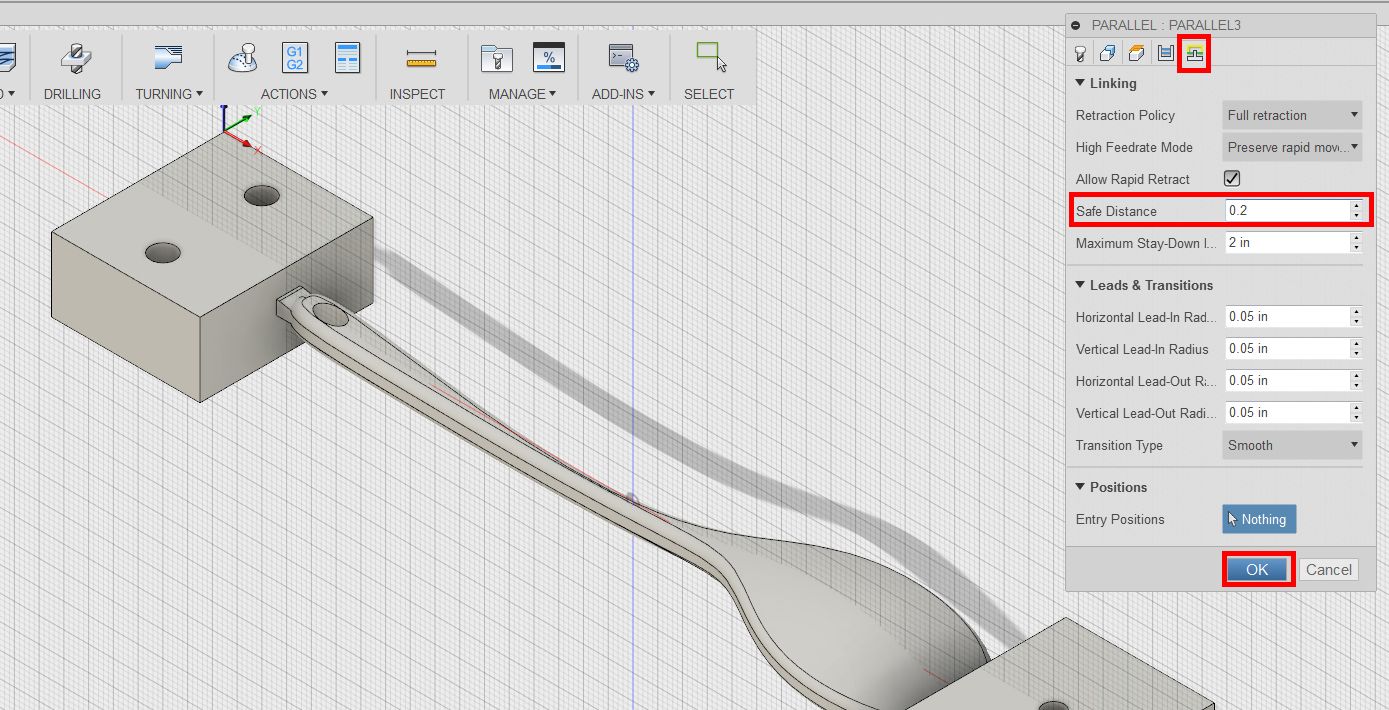Switch to the Passes tab icon
This screenshot has height=710, width=1389.
tap(1165, 53)
